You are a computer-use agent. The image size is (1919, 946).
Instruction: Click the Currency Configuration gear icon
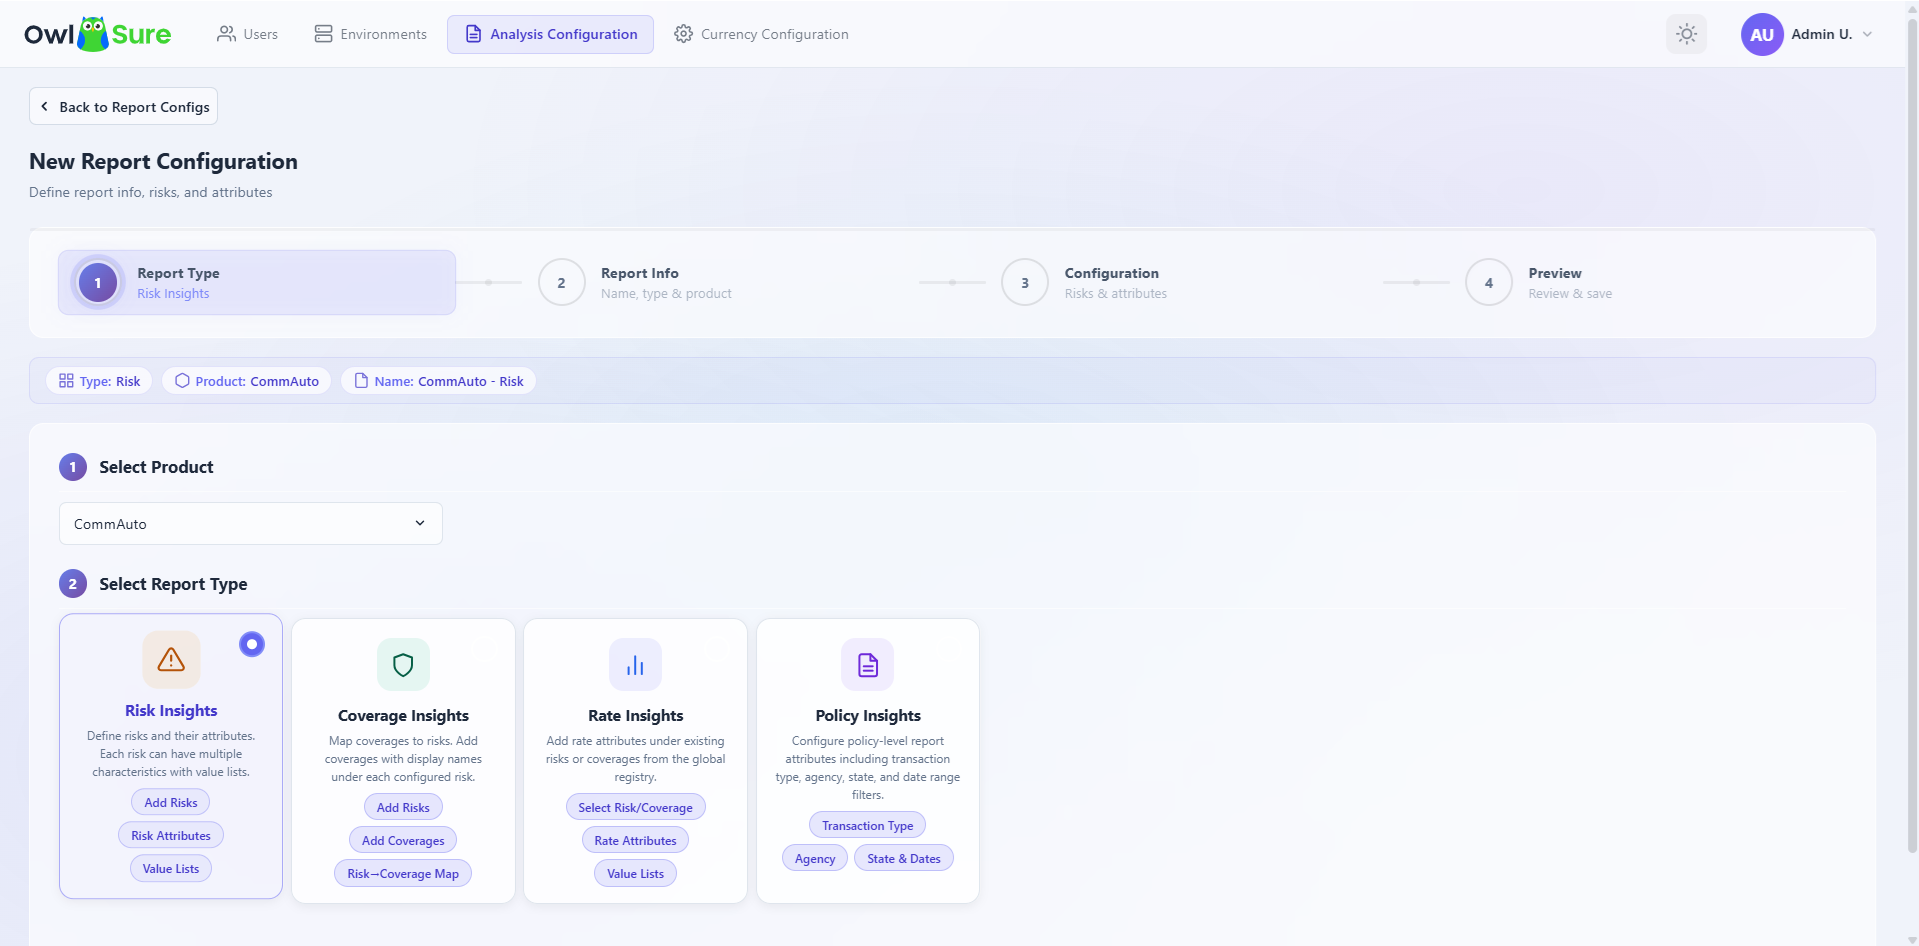point(683,34)
